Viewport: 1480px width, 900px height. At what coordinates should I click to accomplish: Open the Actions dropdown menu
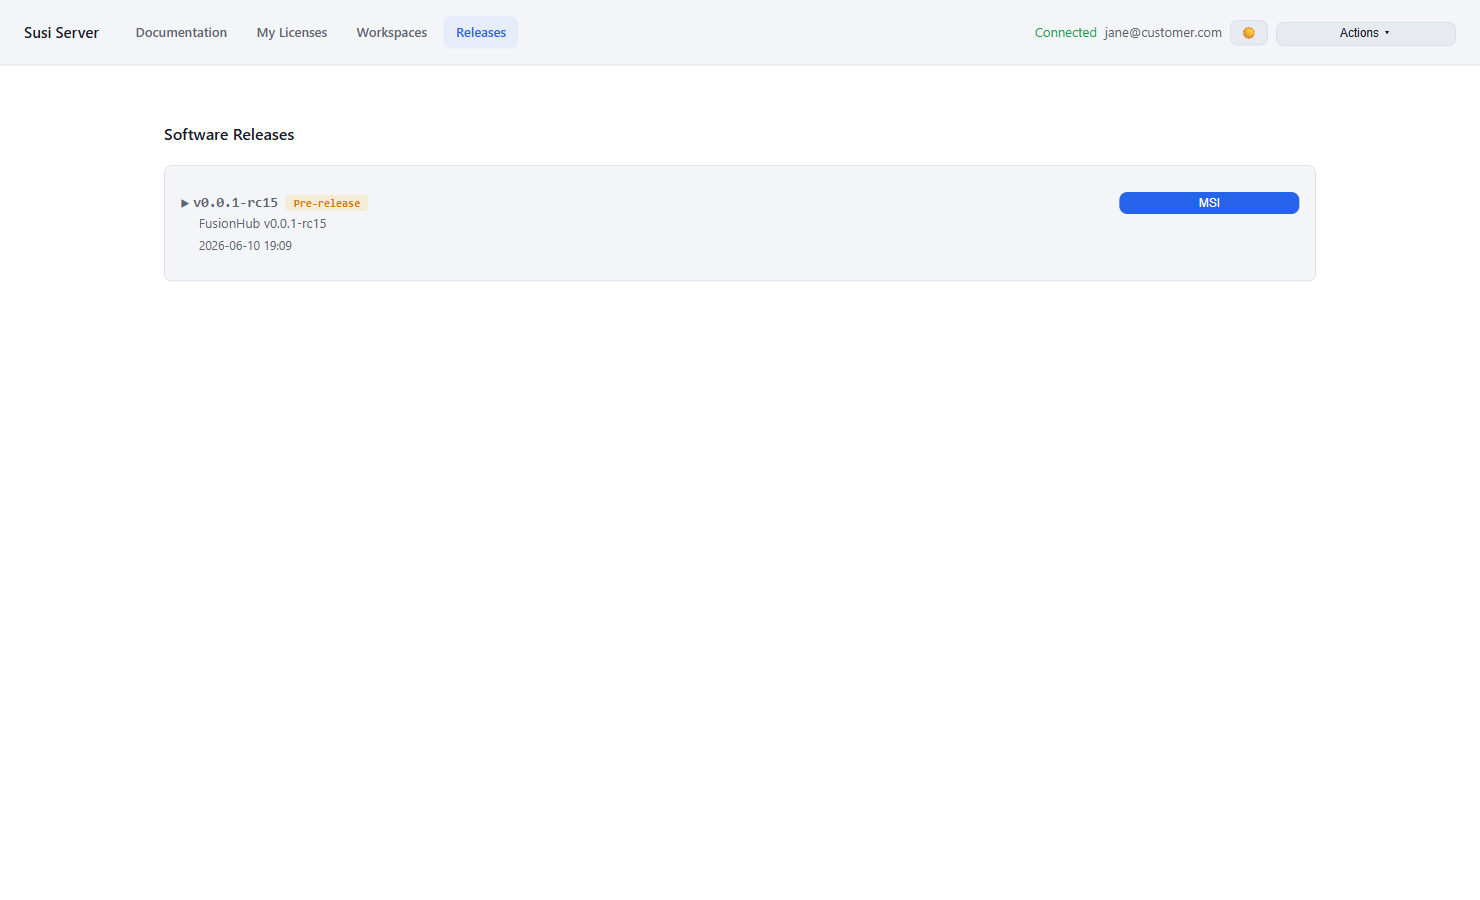(x=1365, y=33)
